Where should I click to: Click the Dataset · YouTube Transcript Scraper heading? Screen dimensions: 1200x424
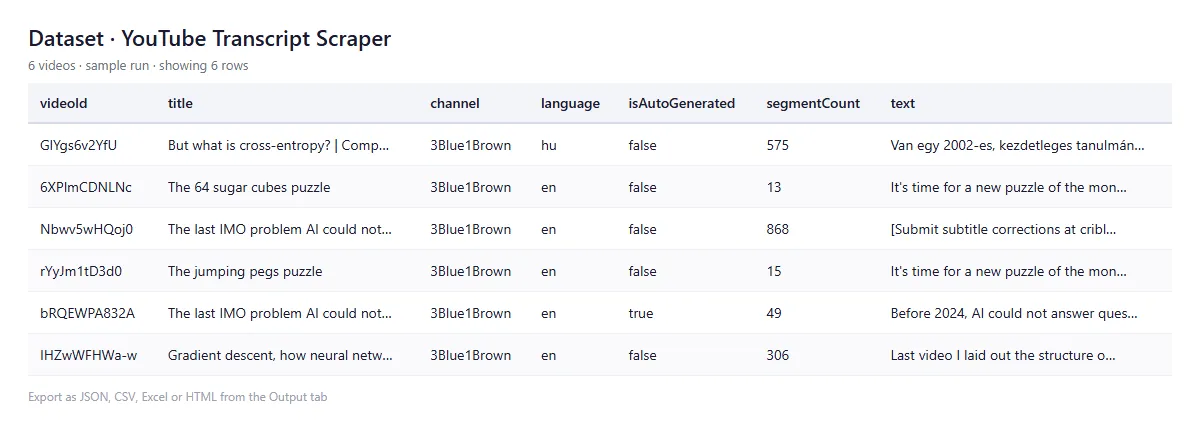[x=210, y=39]
